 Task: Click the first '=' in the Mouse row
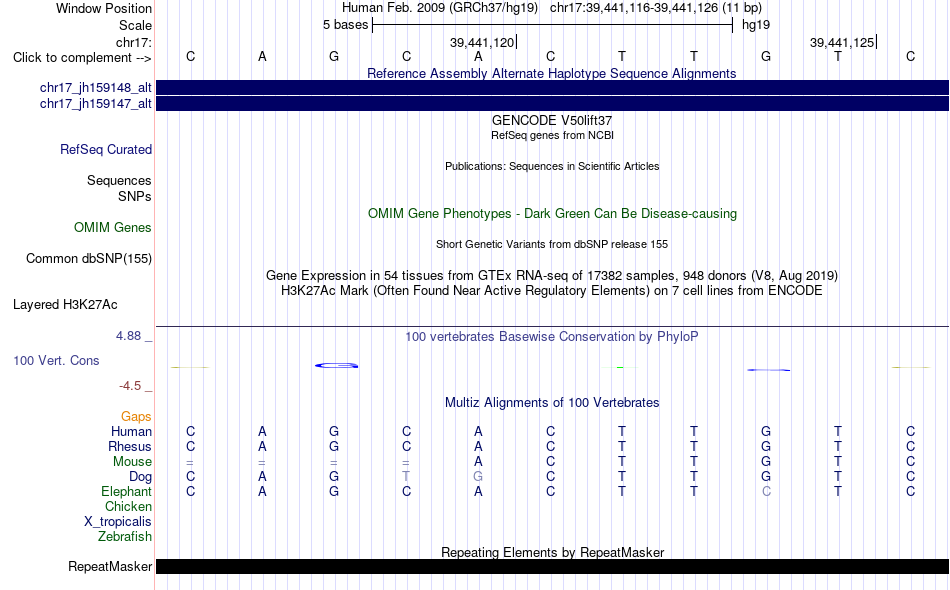(x=190, y=463)
